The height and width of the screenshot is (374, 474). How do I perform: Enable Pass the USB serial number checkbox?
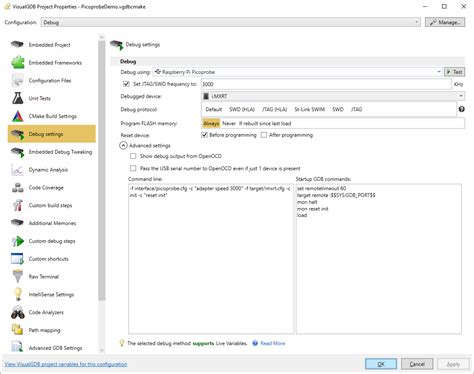coord(133,168)
